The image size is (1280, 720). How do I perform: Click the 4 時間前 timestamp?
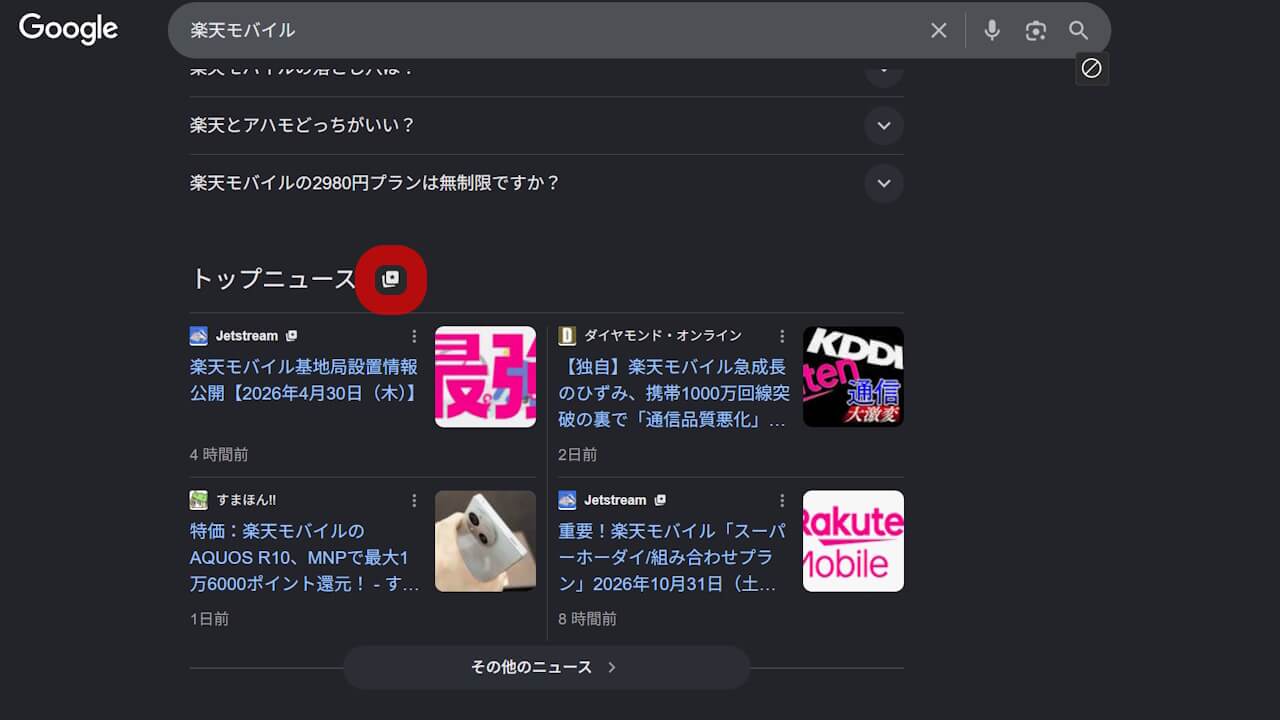tap(219, 455)
